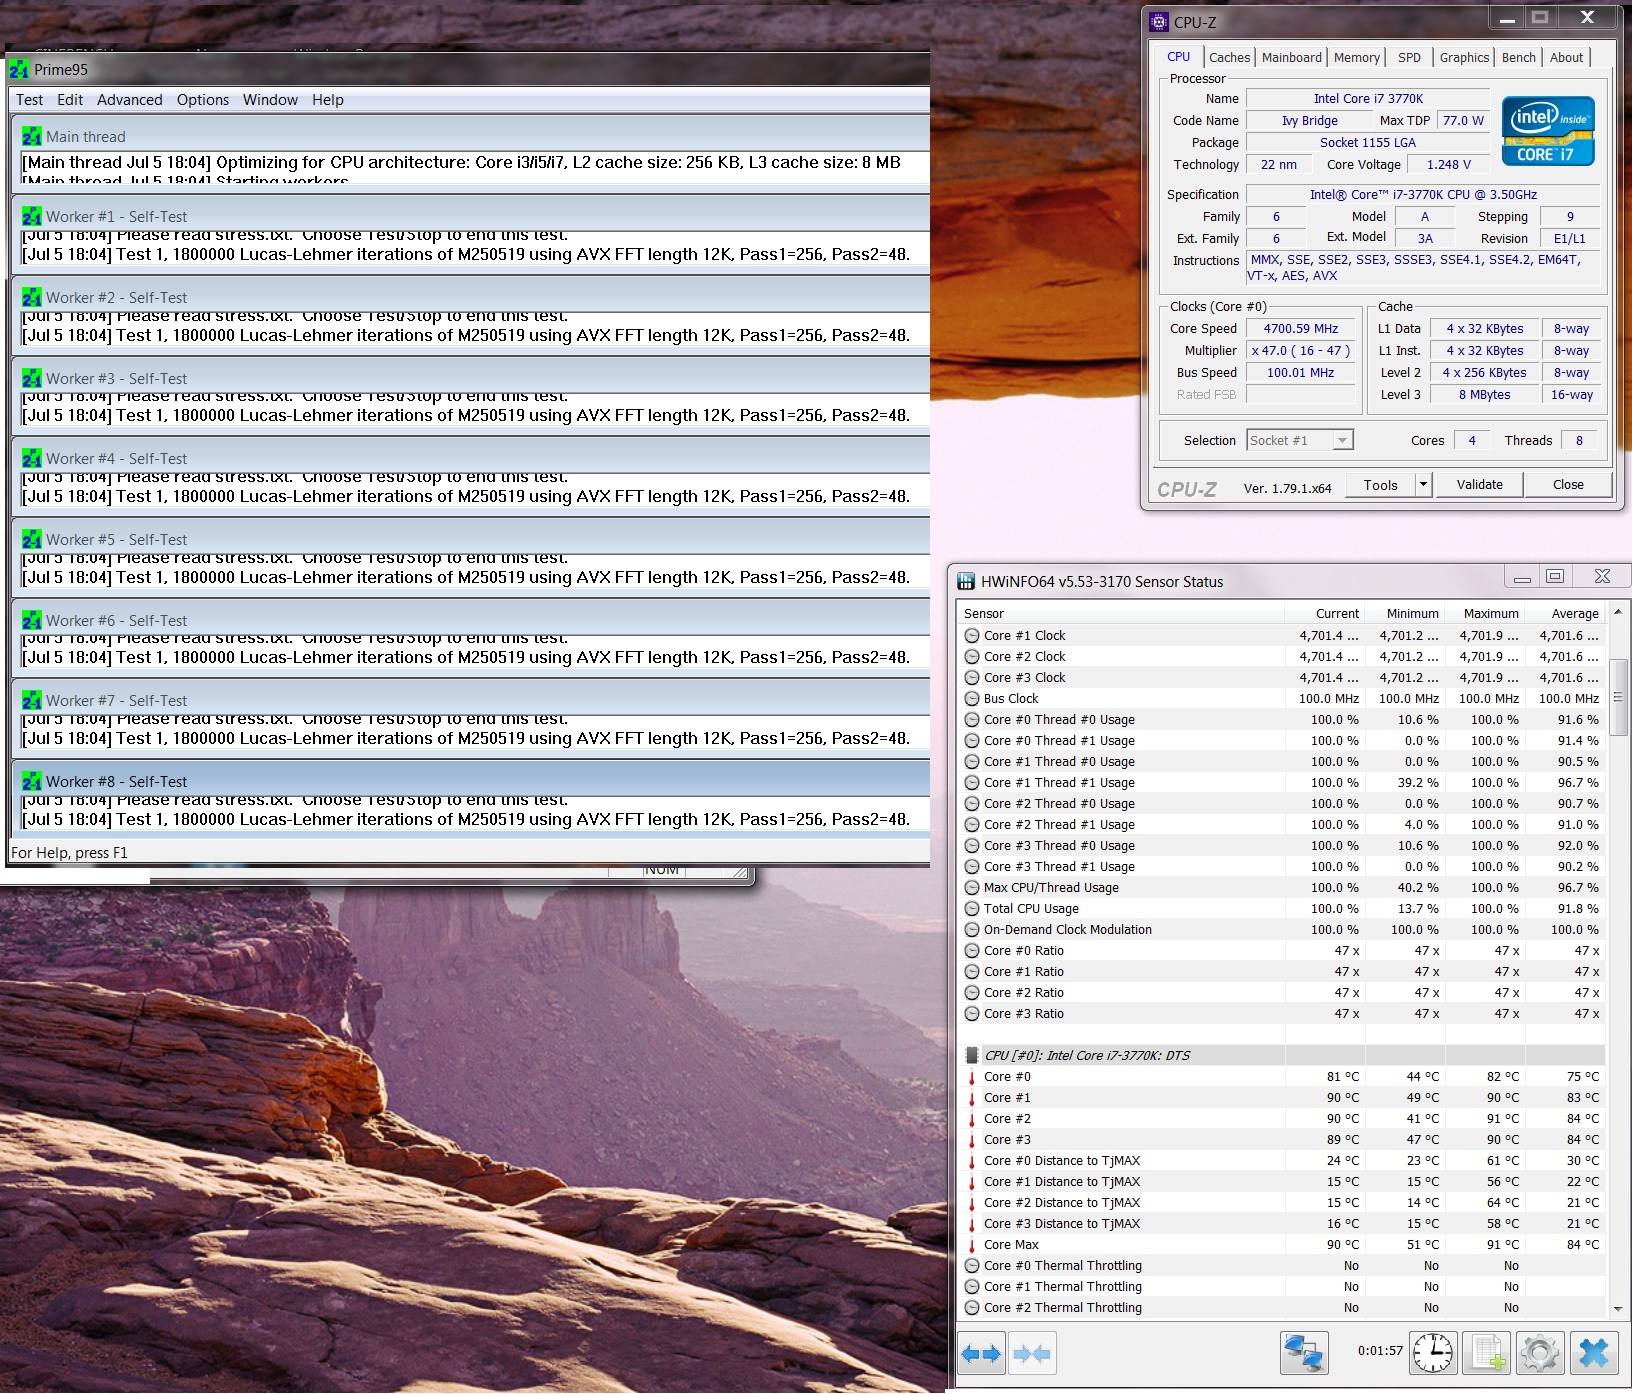Click the HWiNFO sensor list scrollbar thumb

point(1618,697)
